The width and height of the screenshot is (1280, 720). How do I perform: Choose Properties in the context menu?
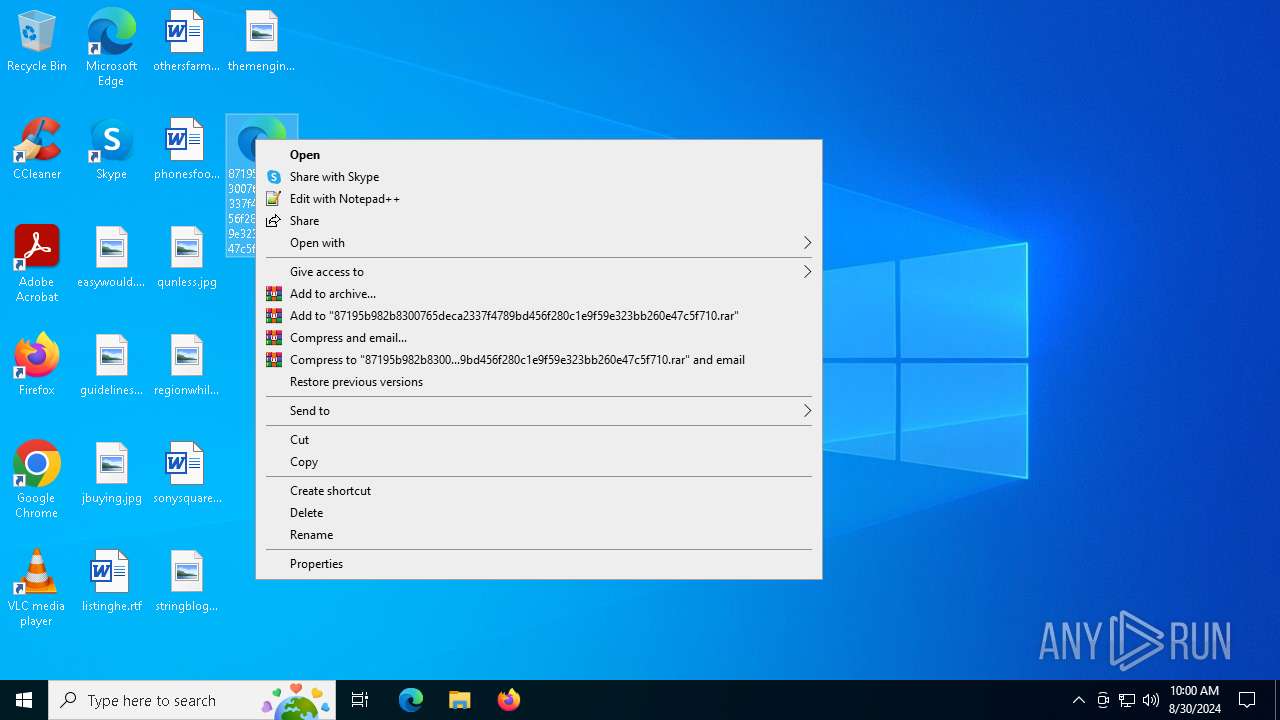click(x=539, y=564)
